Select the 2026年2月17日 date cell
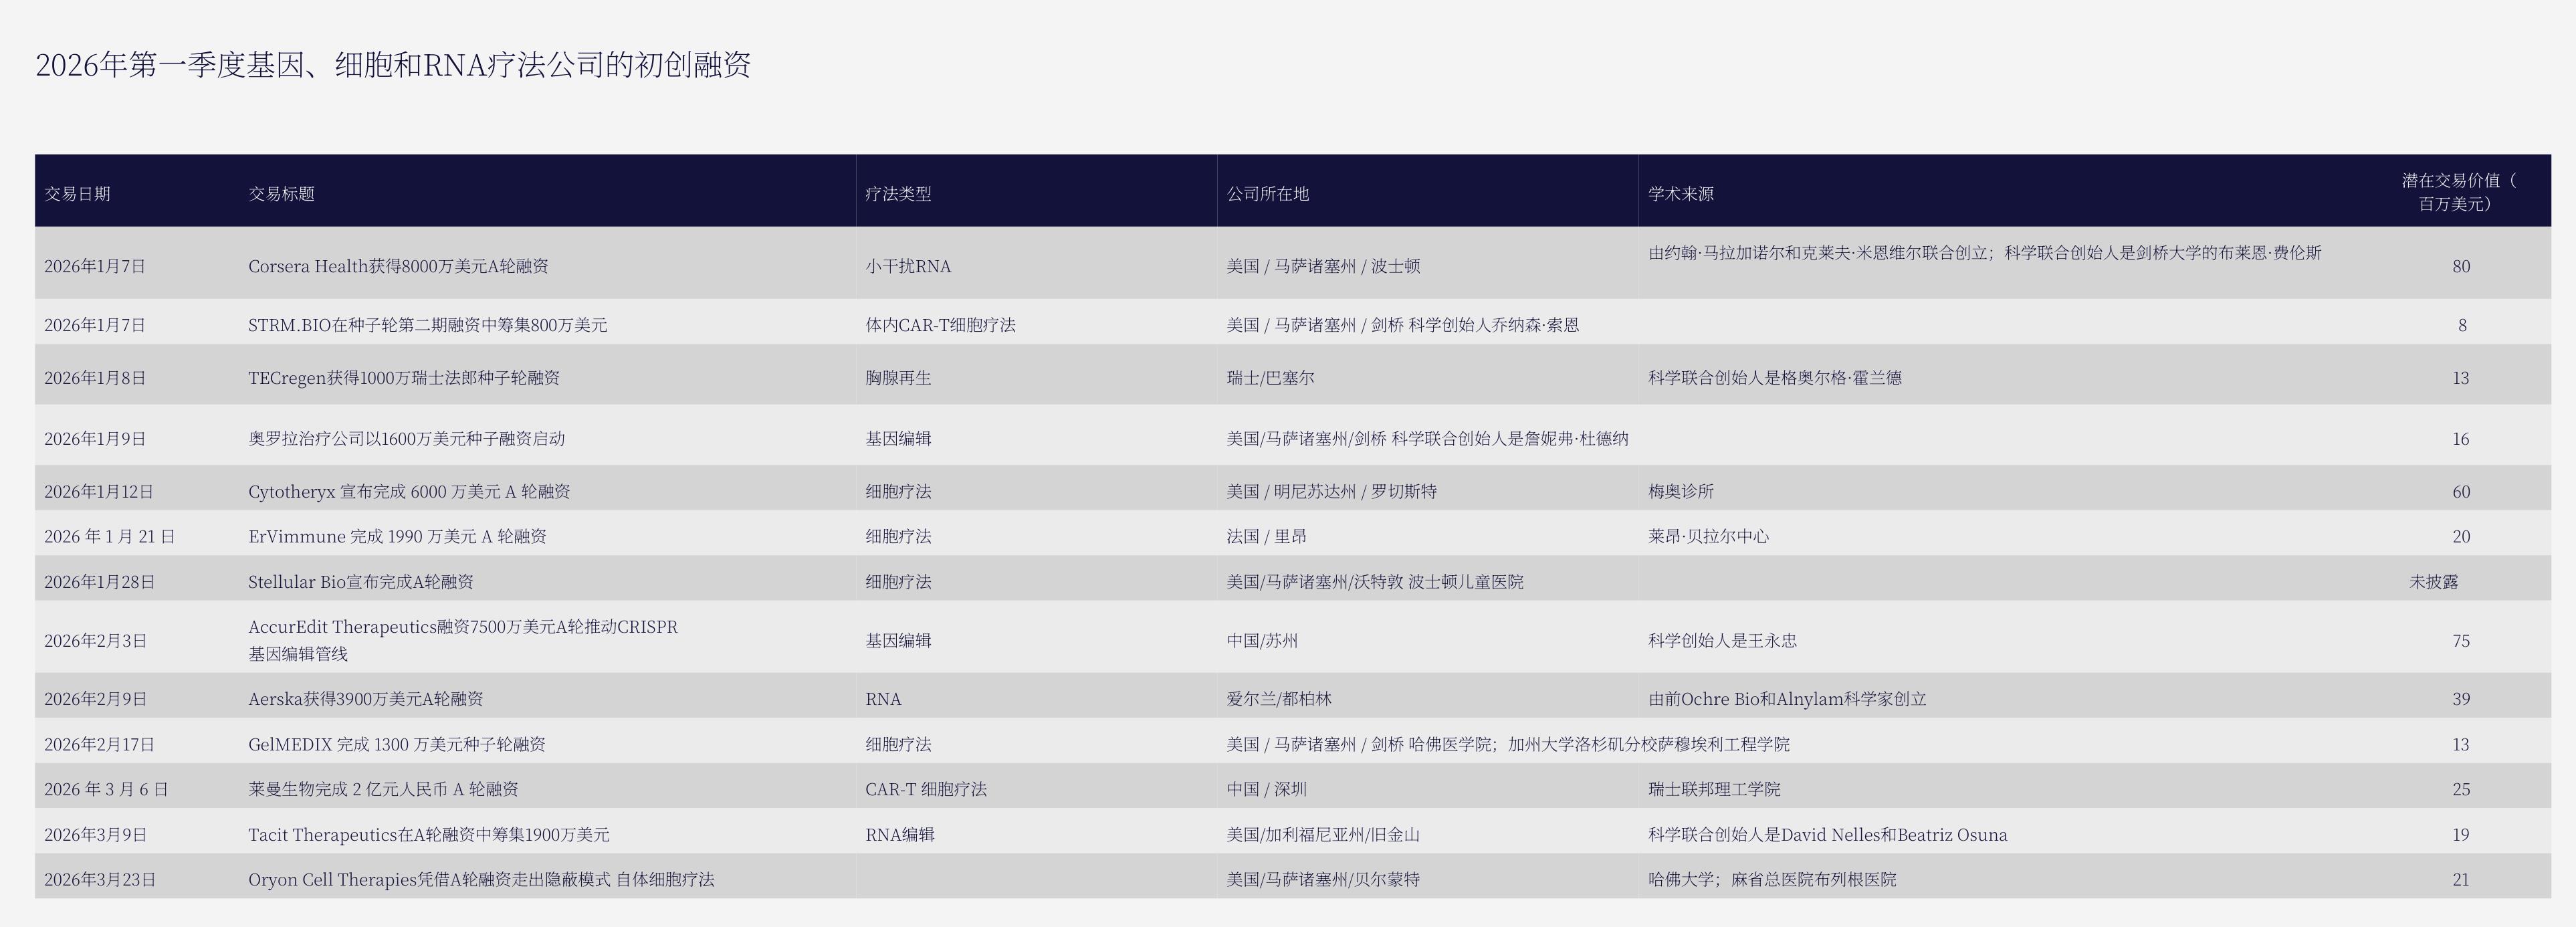The image size is (2576, 927). coord(99,745)
